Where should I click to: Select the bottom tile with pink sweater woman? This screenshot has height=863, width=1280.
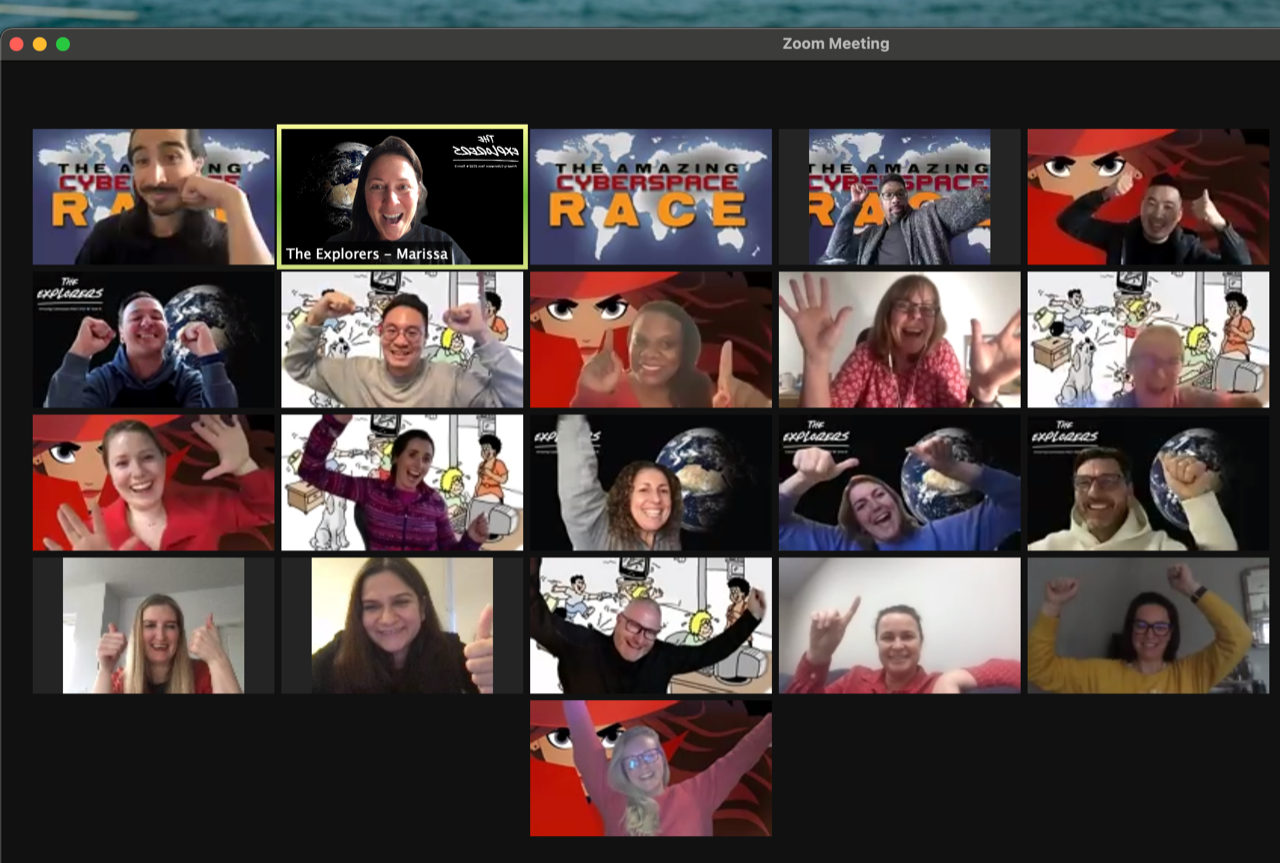(x=651, y=768)
